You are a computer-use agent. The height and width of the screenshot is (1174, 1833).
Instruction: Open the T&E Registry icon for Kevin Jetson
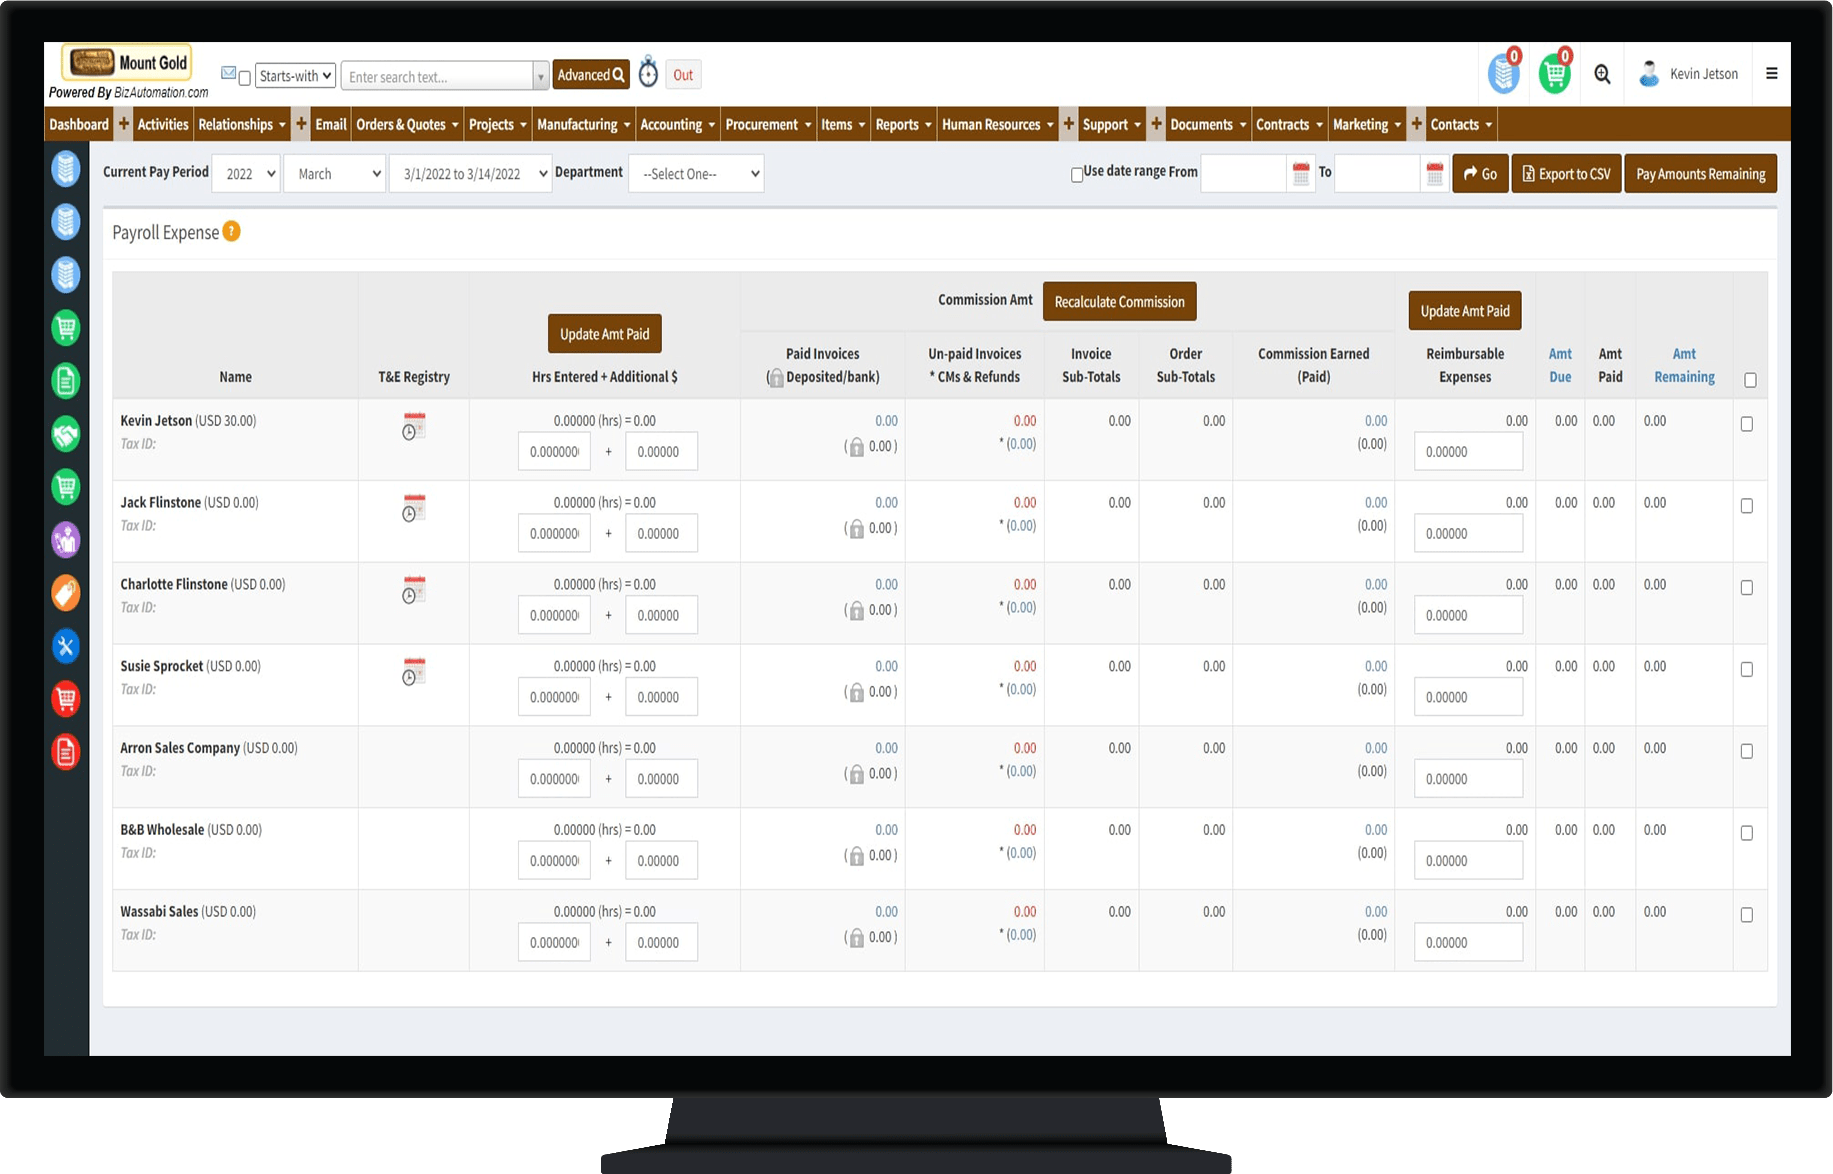click(x=413, y=426)
